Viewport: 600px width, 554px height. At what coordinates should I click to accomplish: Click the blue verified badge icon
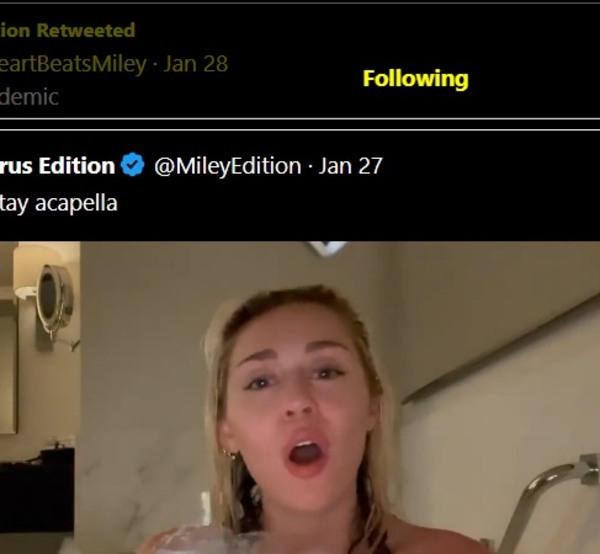click(133, 166)
